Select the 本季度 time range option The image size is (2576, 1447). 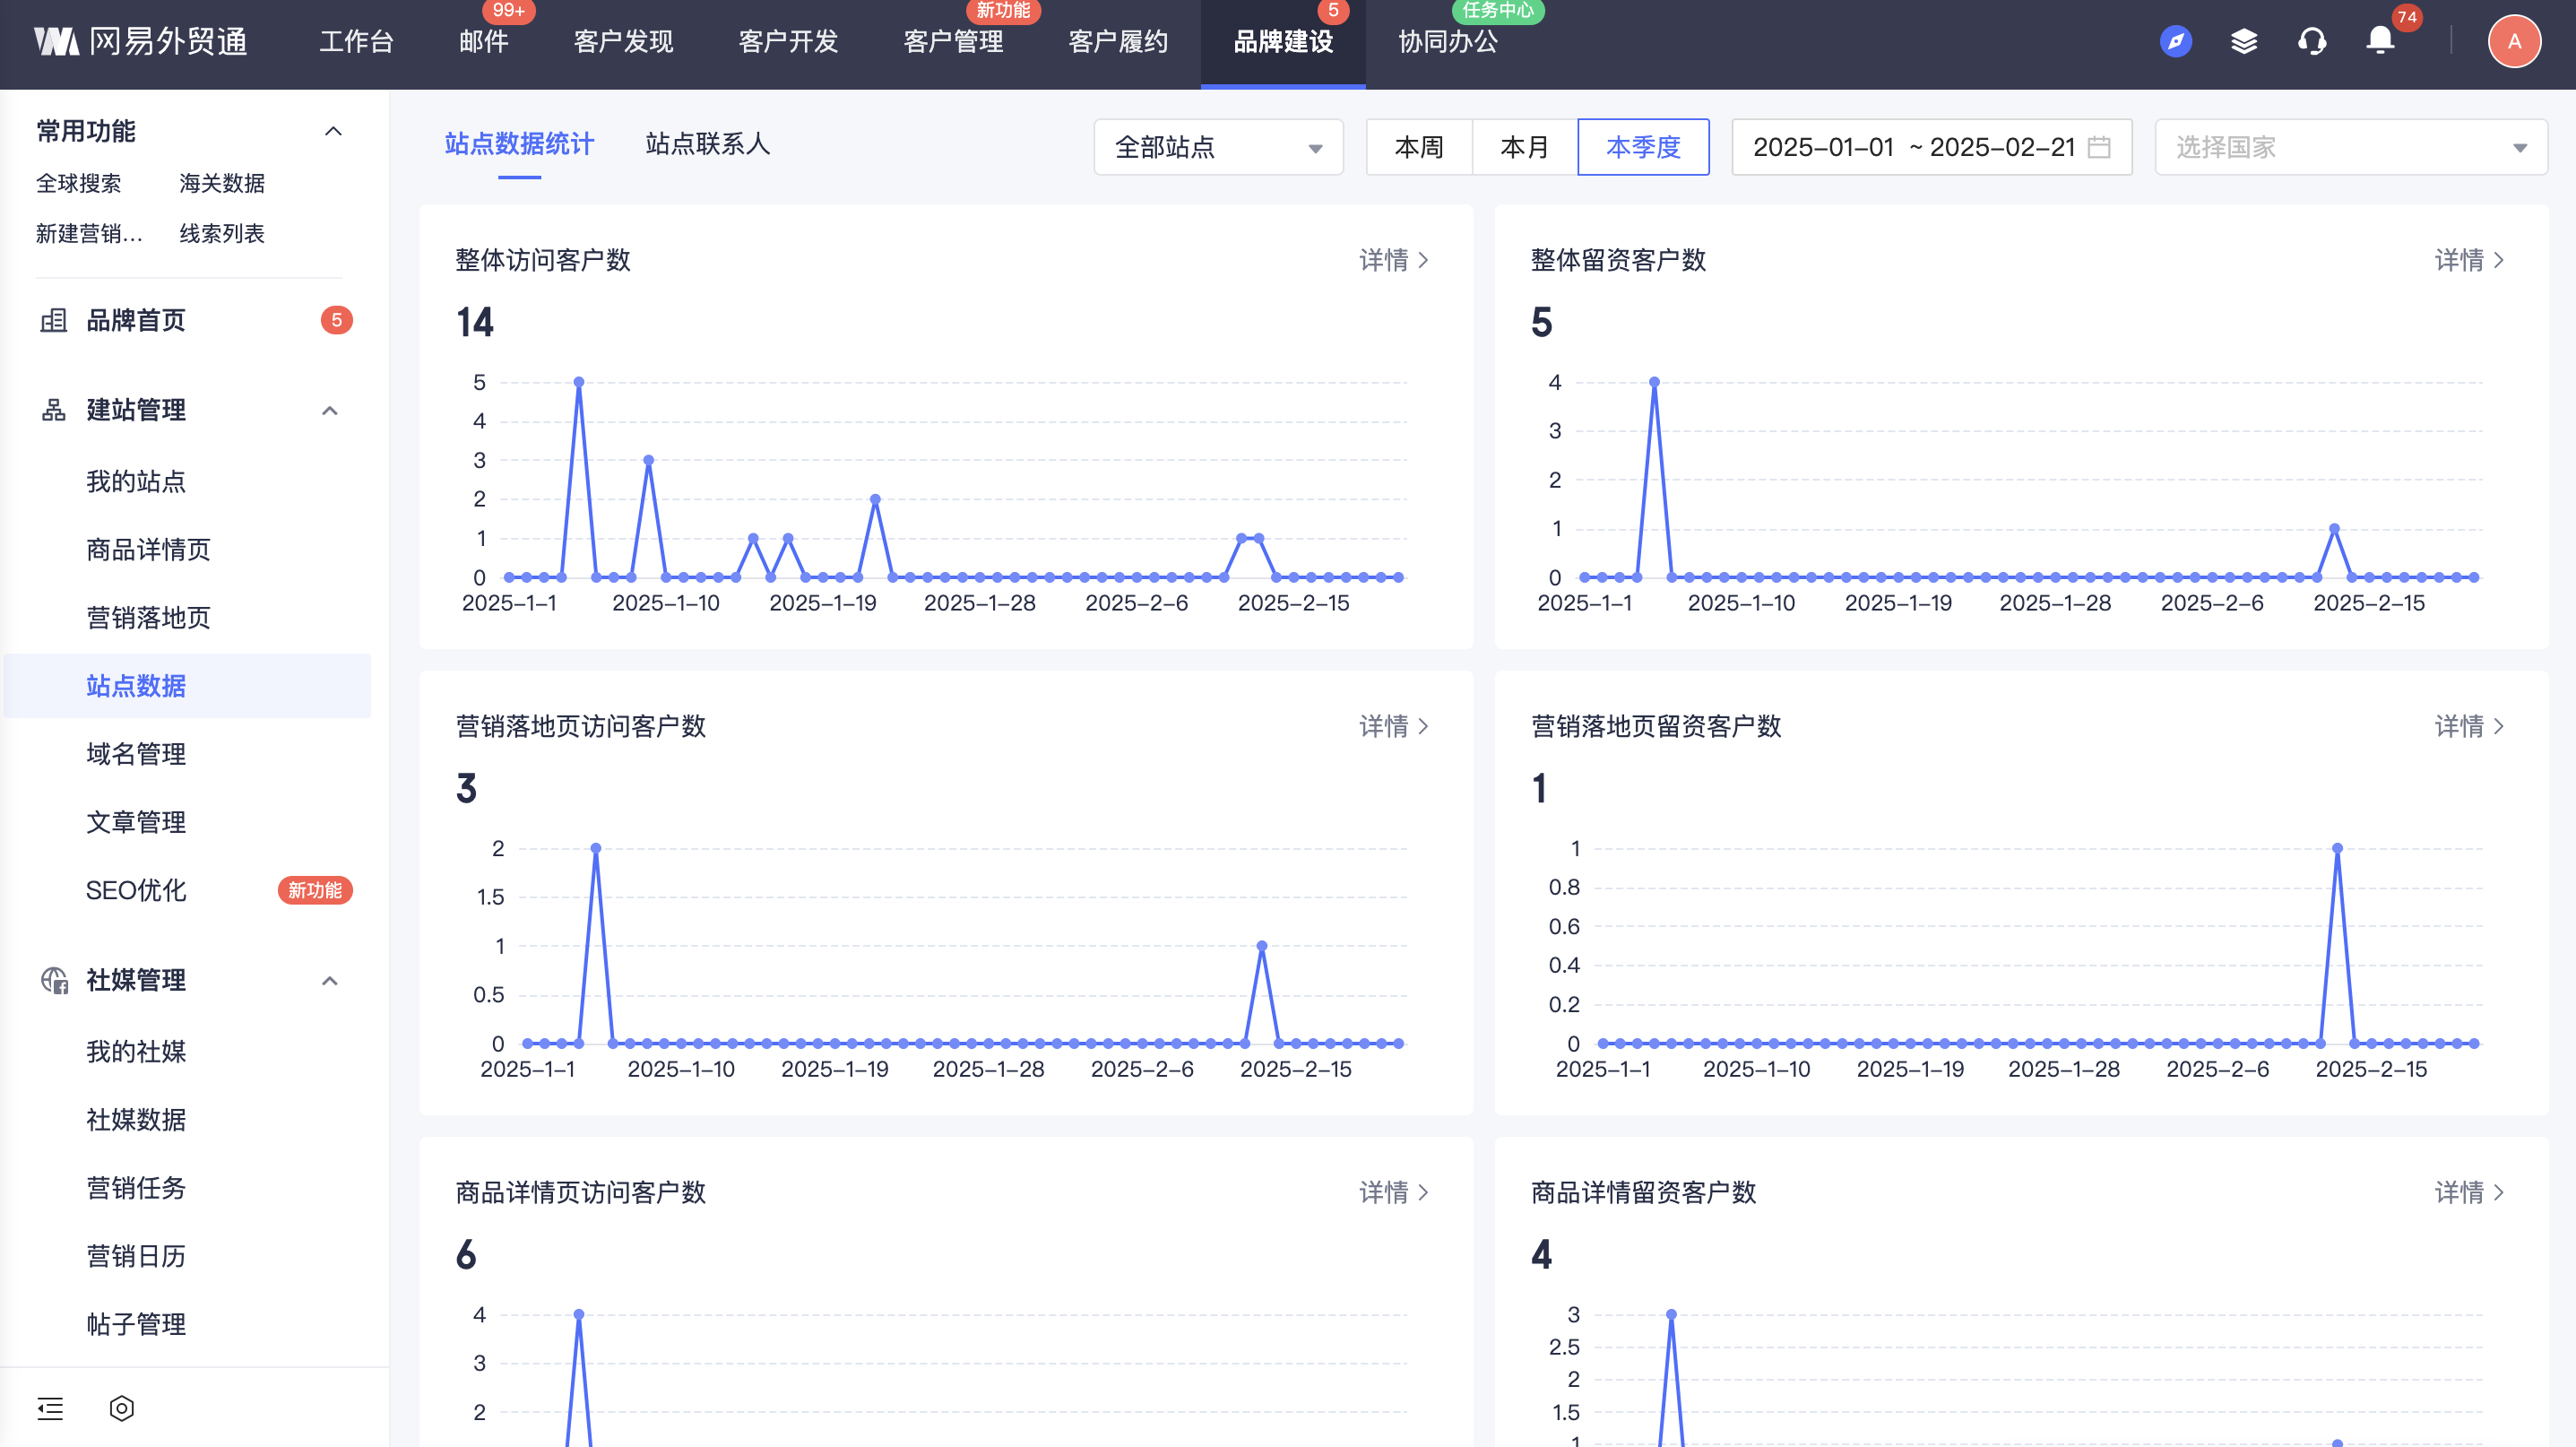(1642, 147)
